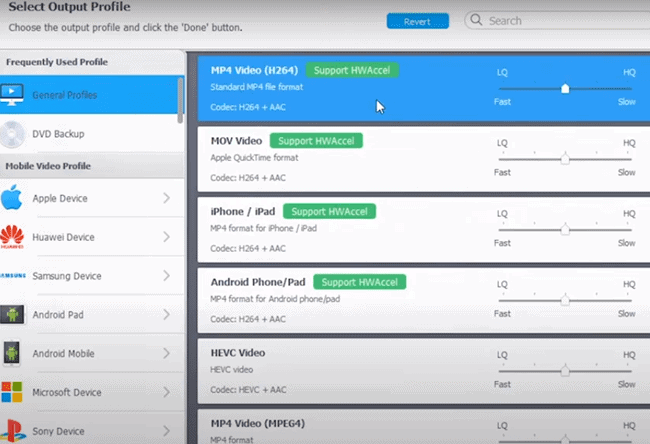Click the Android Pad tablet icon
Image resolution: width=650 pixels, height=444 pixels.
[12, 314]
